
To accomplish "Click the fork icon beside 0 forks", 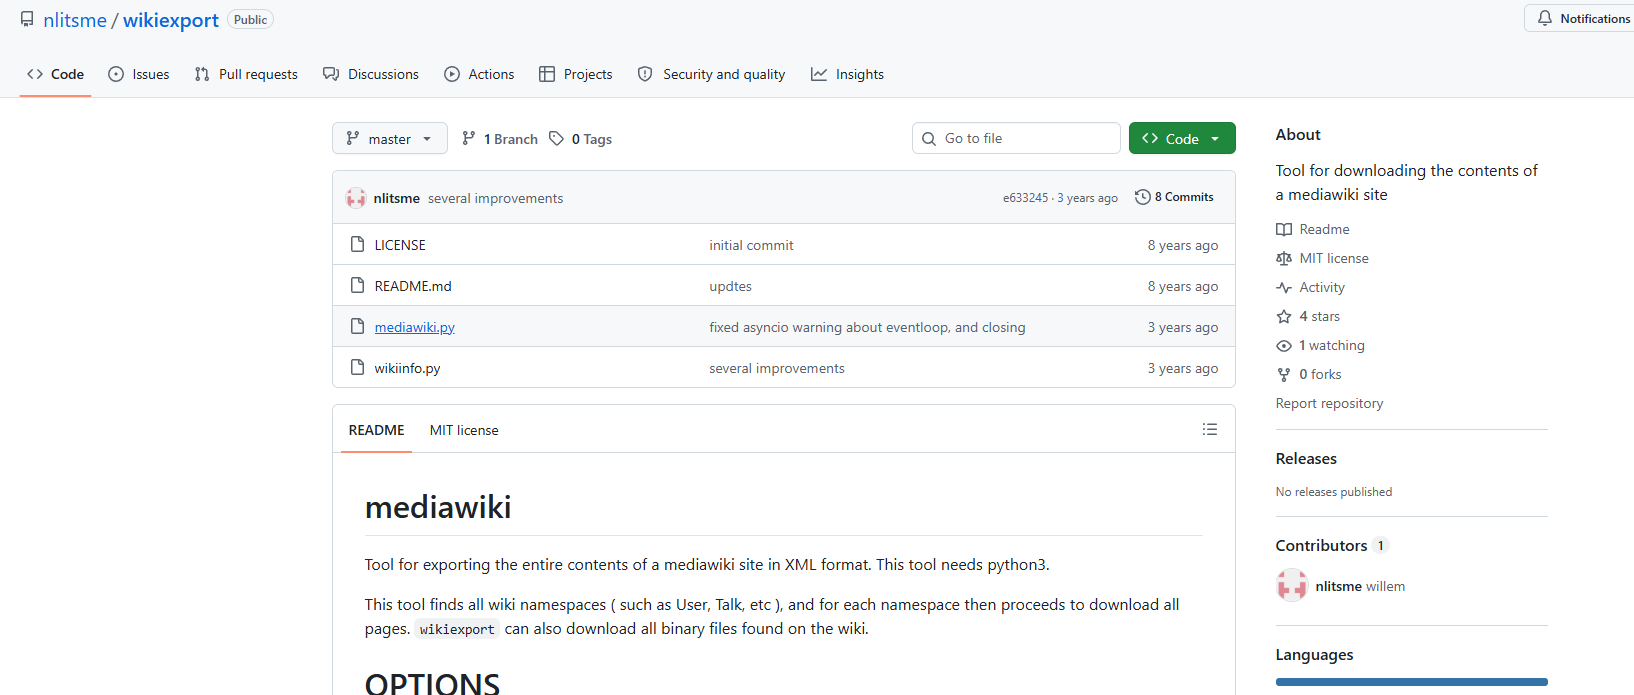I will pyautogui.click(x=1284, y=374).
